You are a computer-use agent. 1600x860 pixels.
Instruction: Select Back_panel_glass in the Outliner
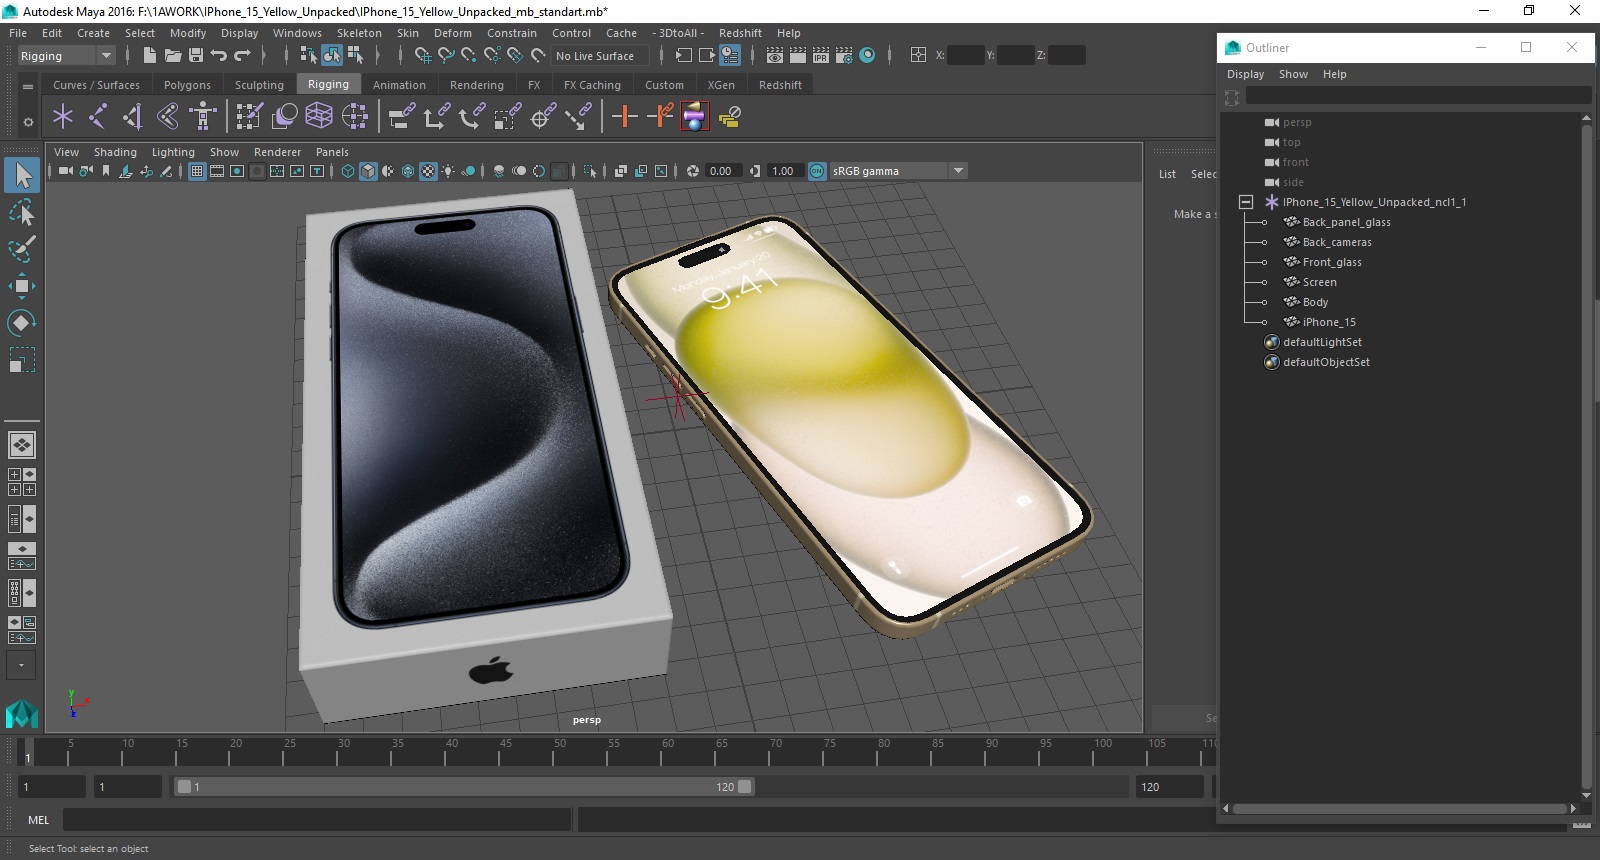[x=1346, y=222]
